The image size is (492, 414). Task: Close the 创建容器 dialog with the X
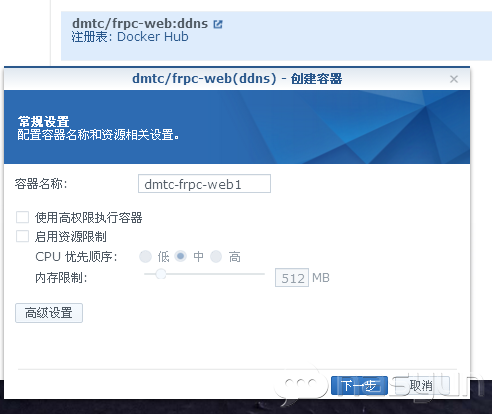tap(454, 79)
